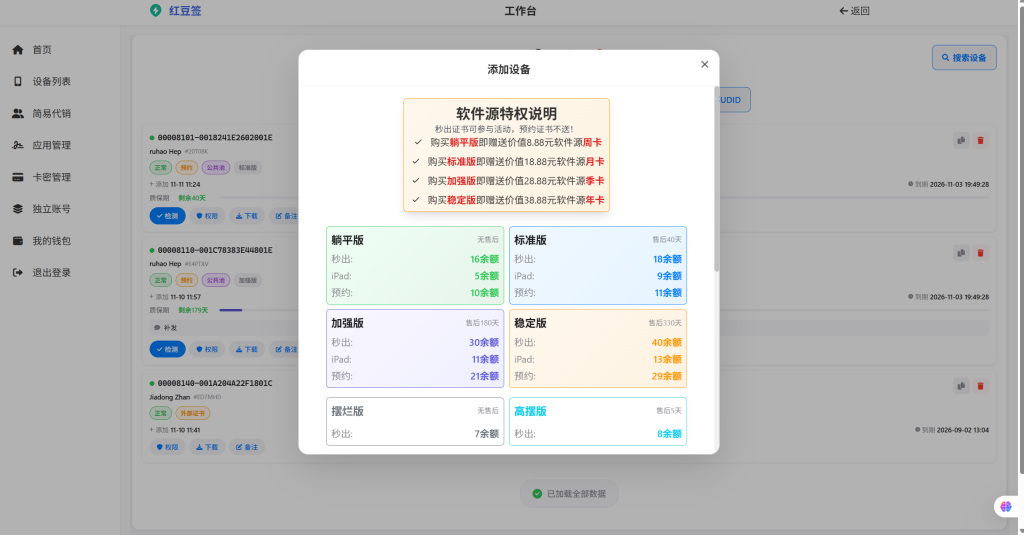Click the partially hidden UDID button

coord(735,100)
